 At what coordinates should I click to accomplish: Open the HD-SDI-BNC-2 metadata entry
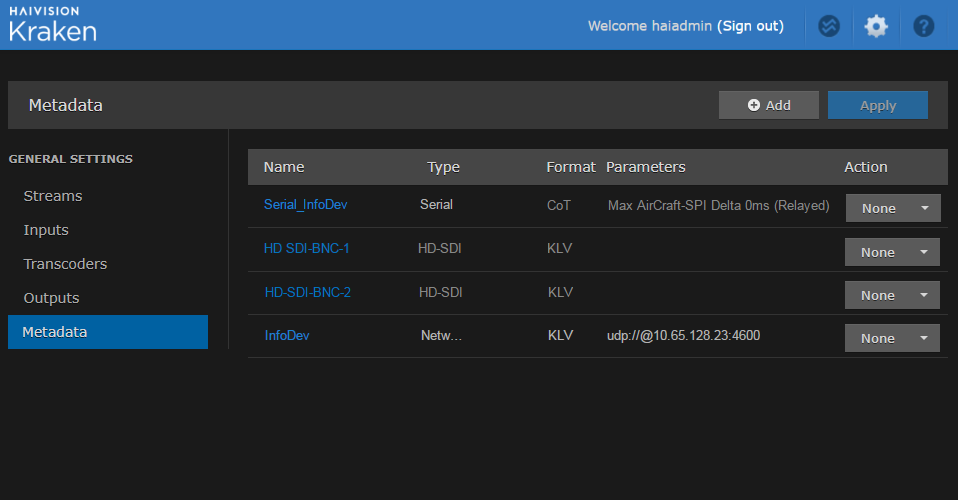(x=307, y=293)
